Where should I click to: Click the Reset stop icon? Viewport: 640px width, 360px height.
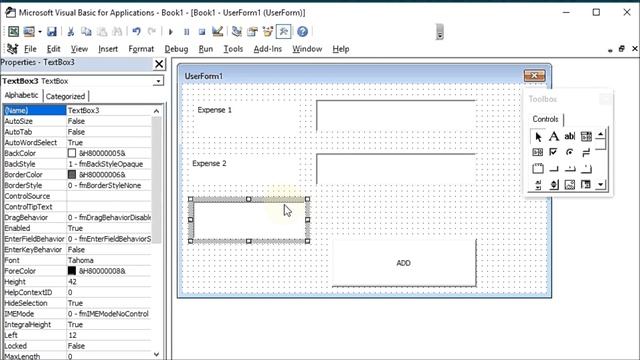coord(202,32)
